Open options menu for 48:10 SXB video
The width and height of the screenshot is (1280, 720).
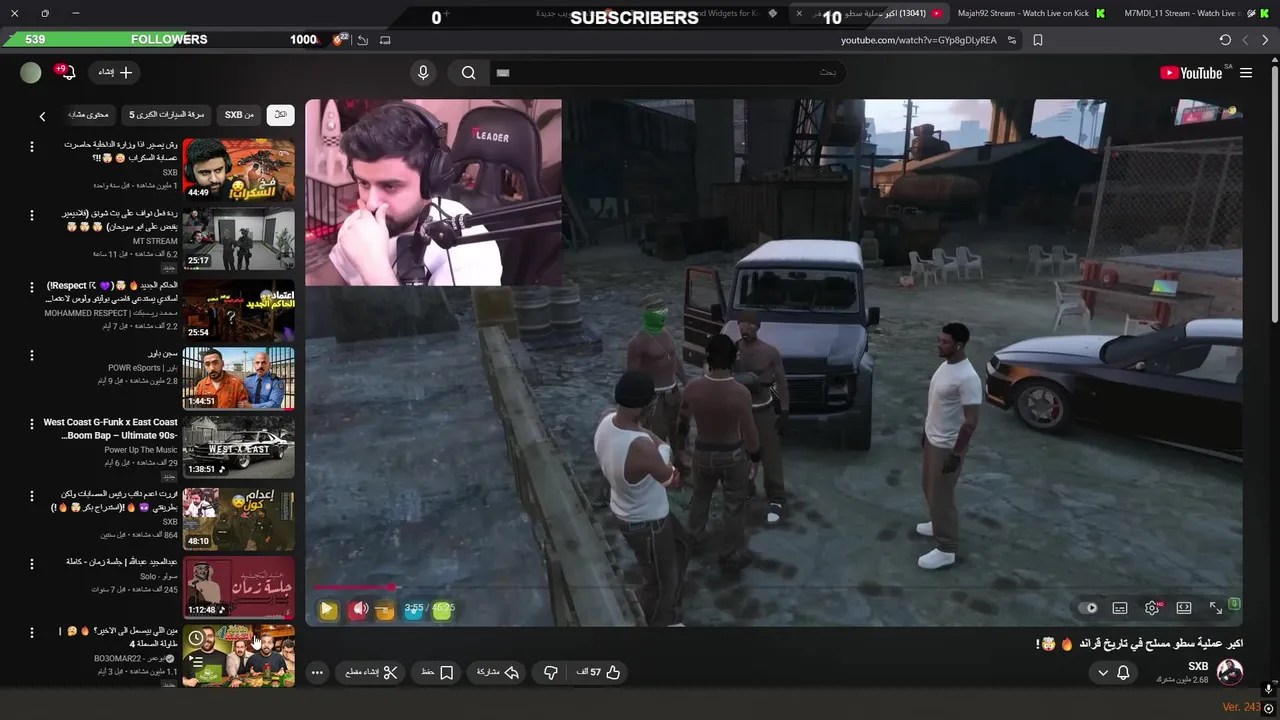pos(31,495)
